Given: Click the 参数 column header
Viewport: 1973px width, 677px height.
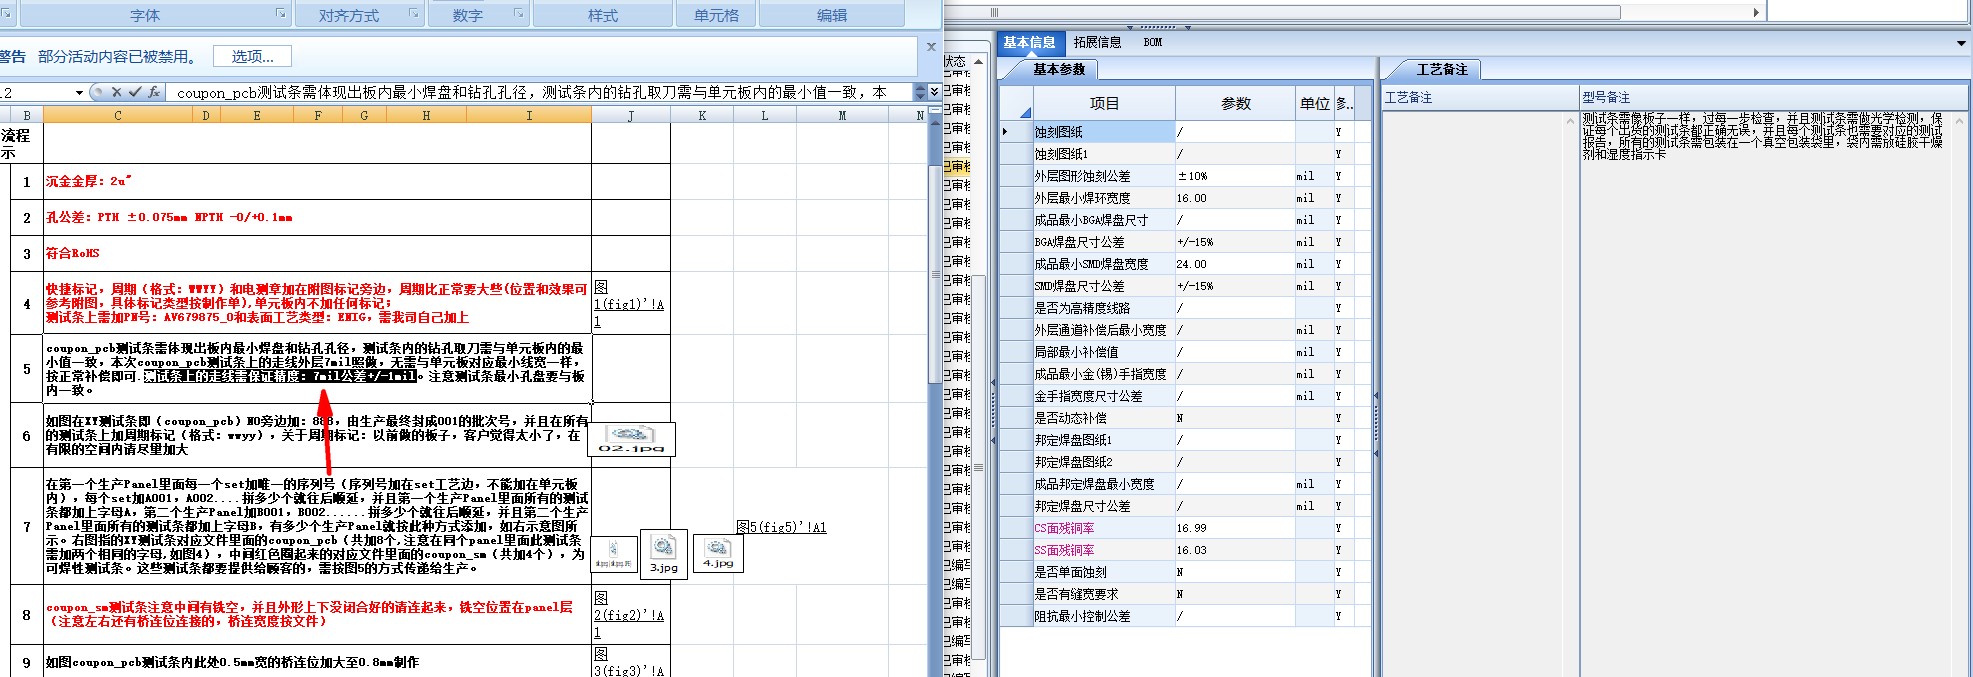Looking at the screenshot, I should click(x=1236, y=103).
